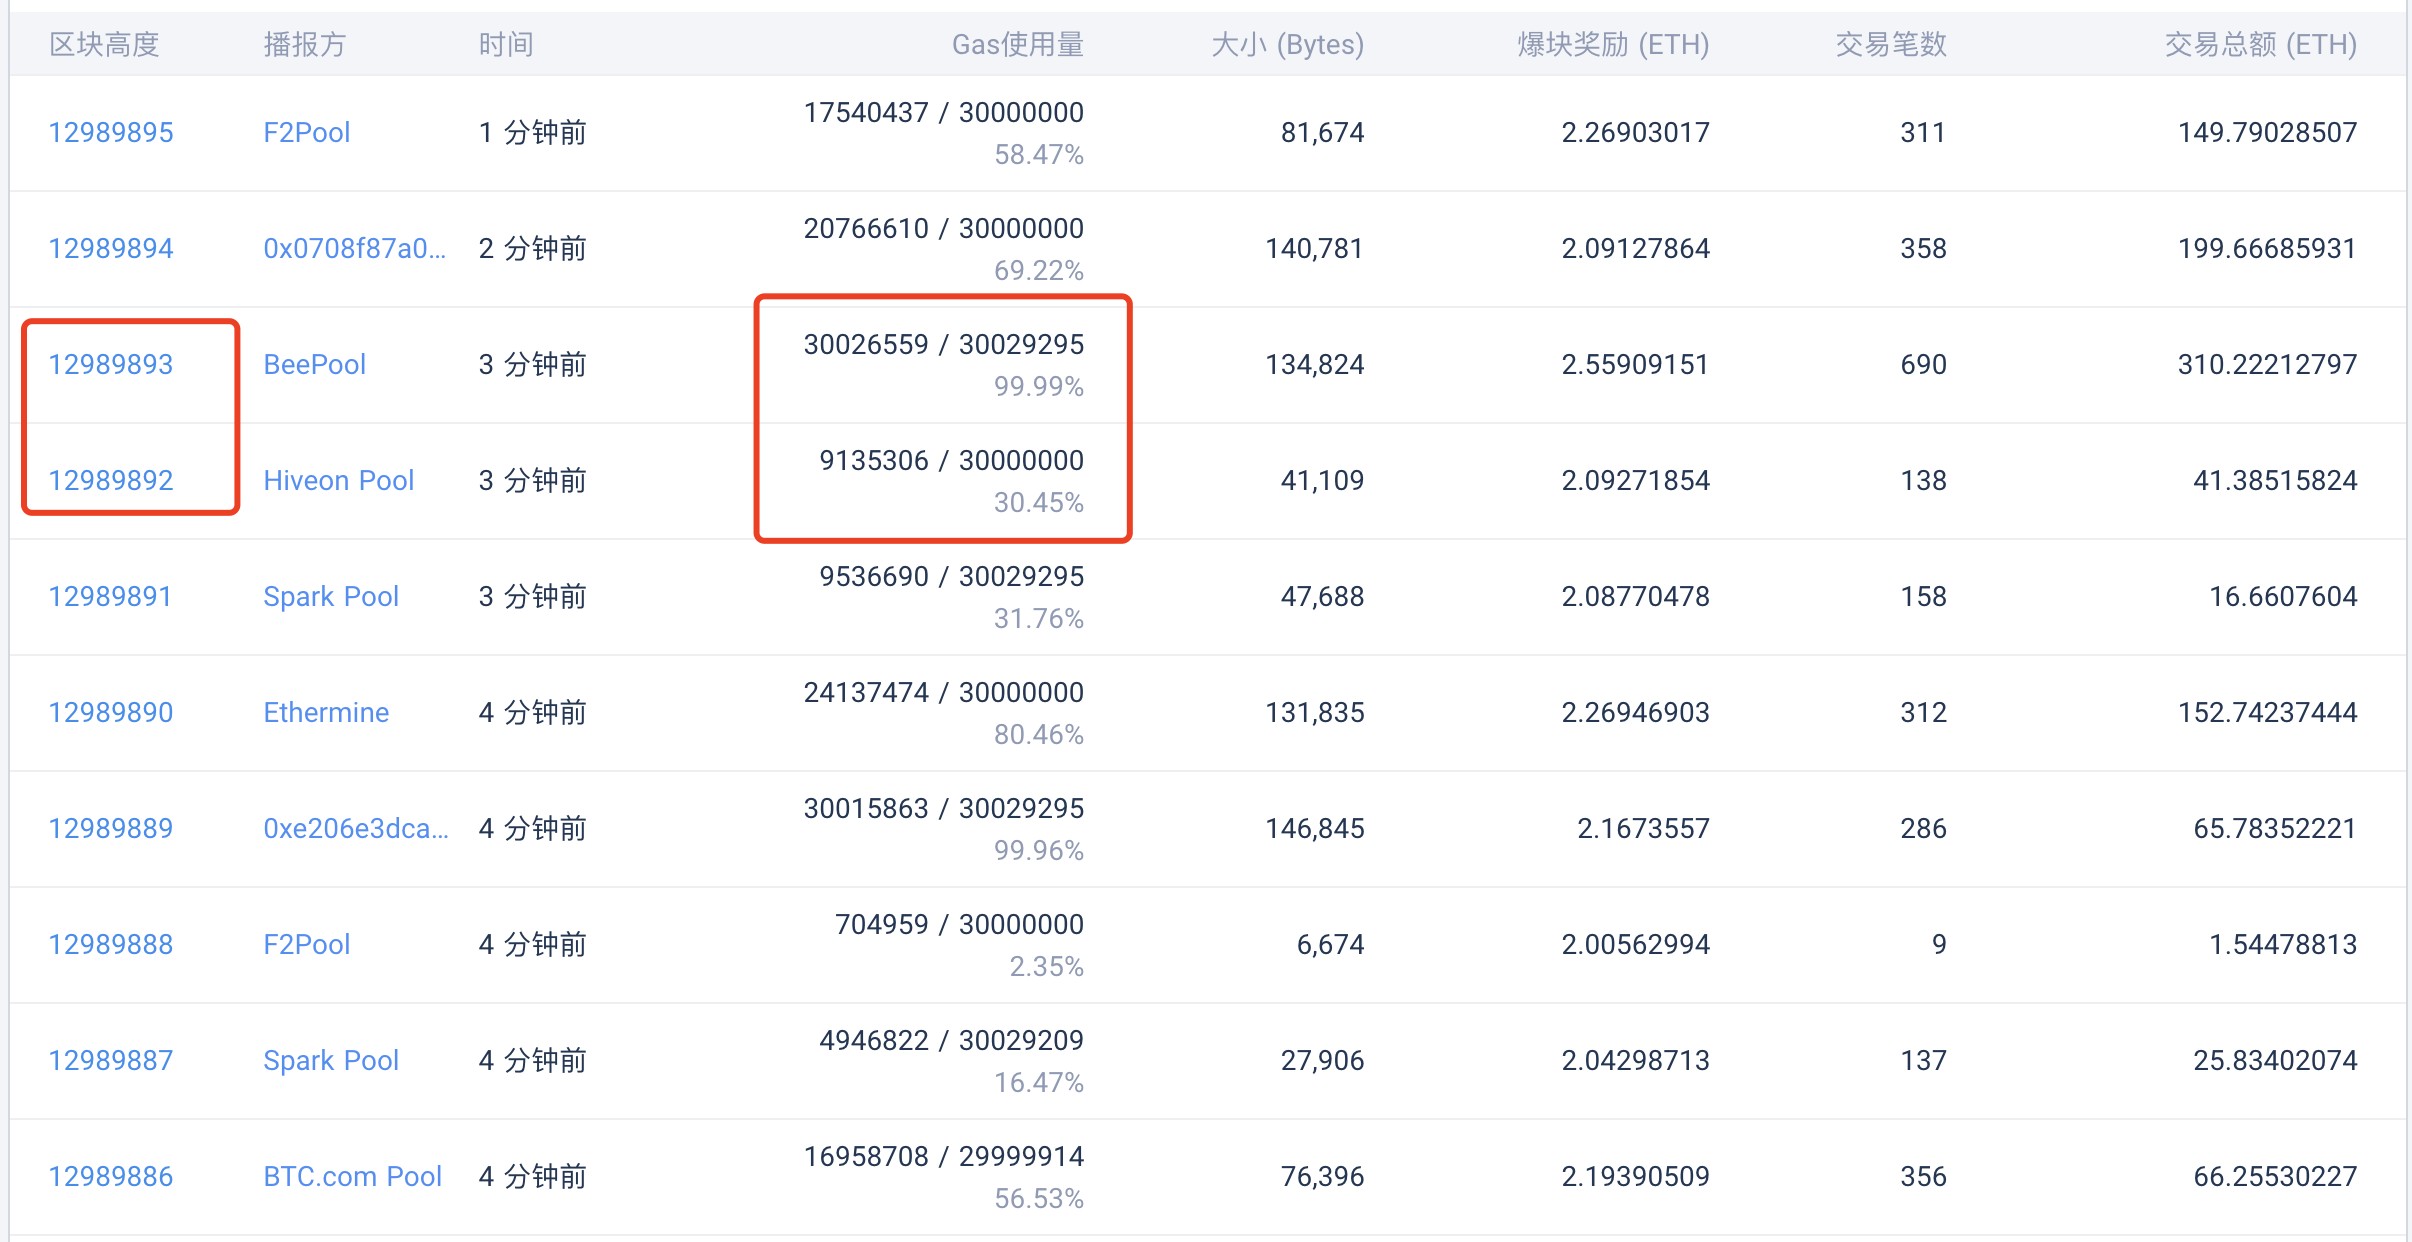
Task: Select block reward 2.55909151
Action: click(1636, 364)
